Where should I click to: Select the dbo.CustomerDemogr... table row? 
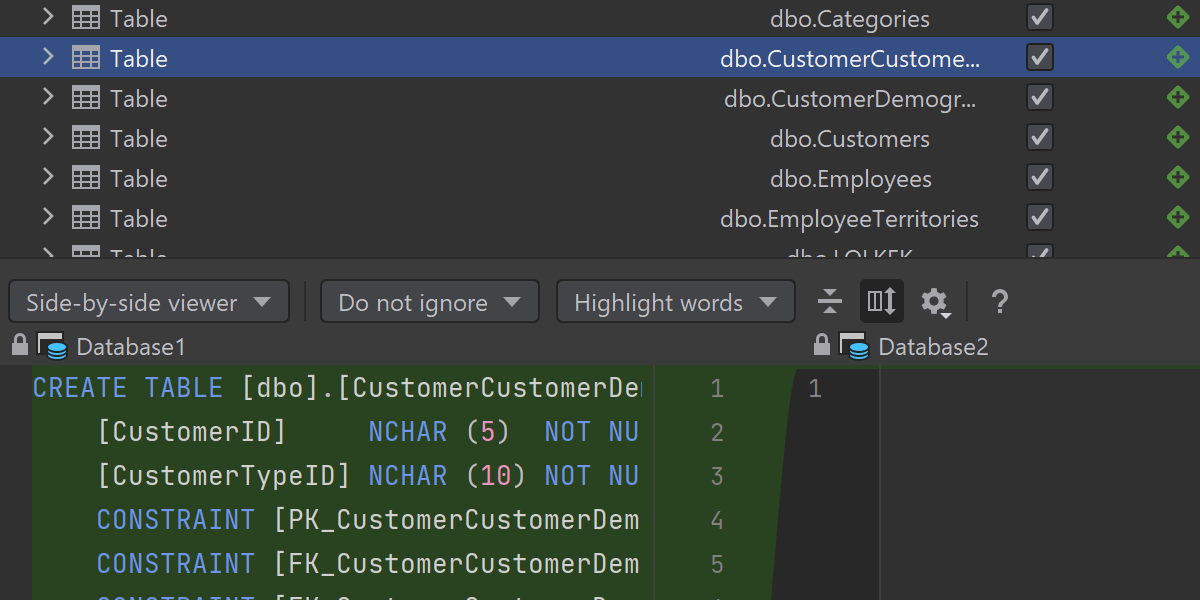click(x=849, y=99)
